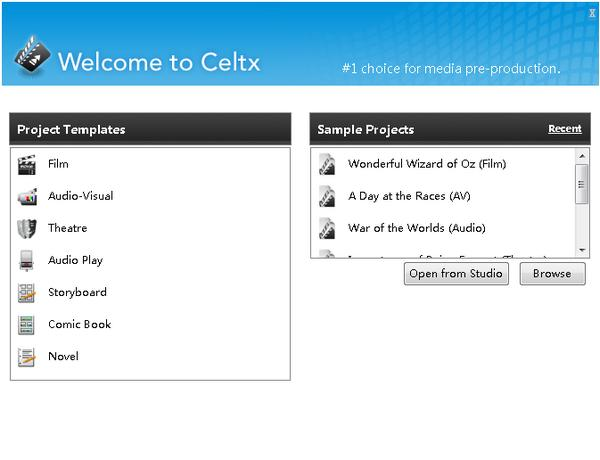Select the Film template label
The width and height of the screenshot is (600, 460).
point(58,164)
